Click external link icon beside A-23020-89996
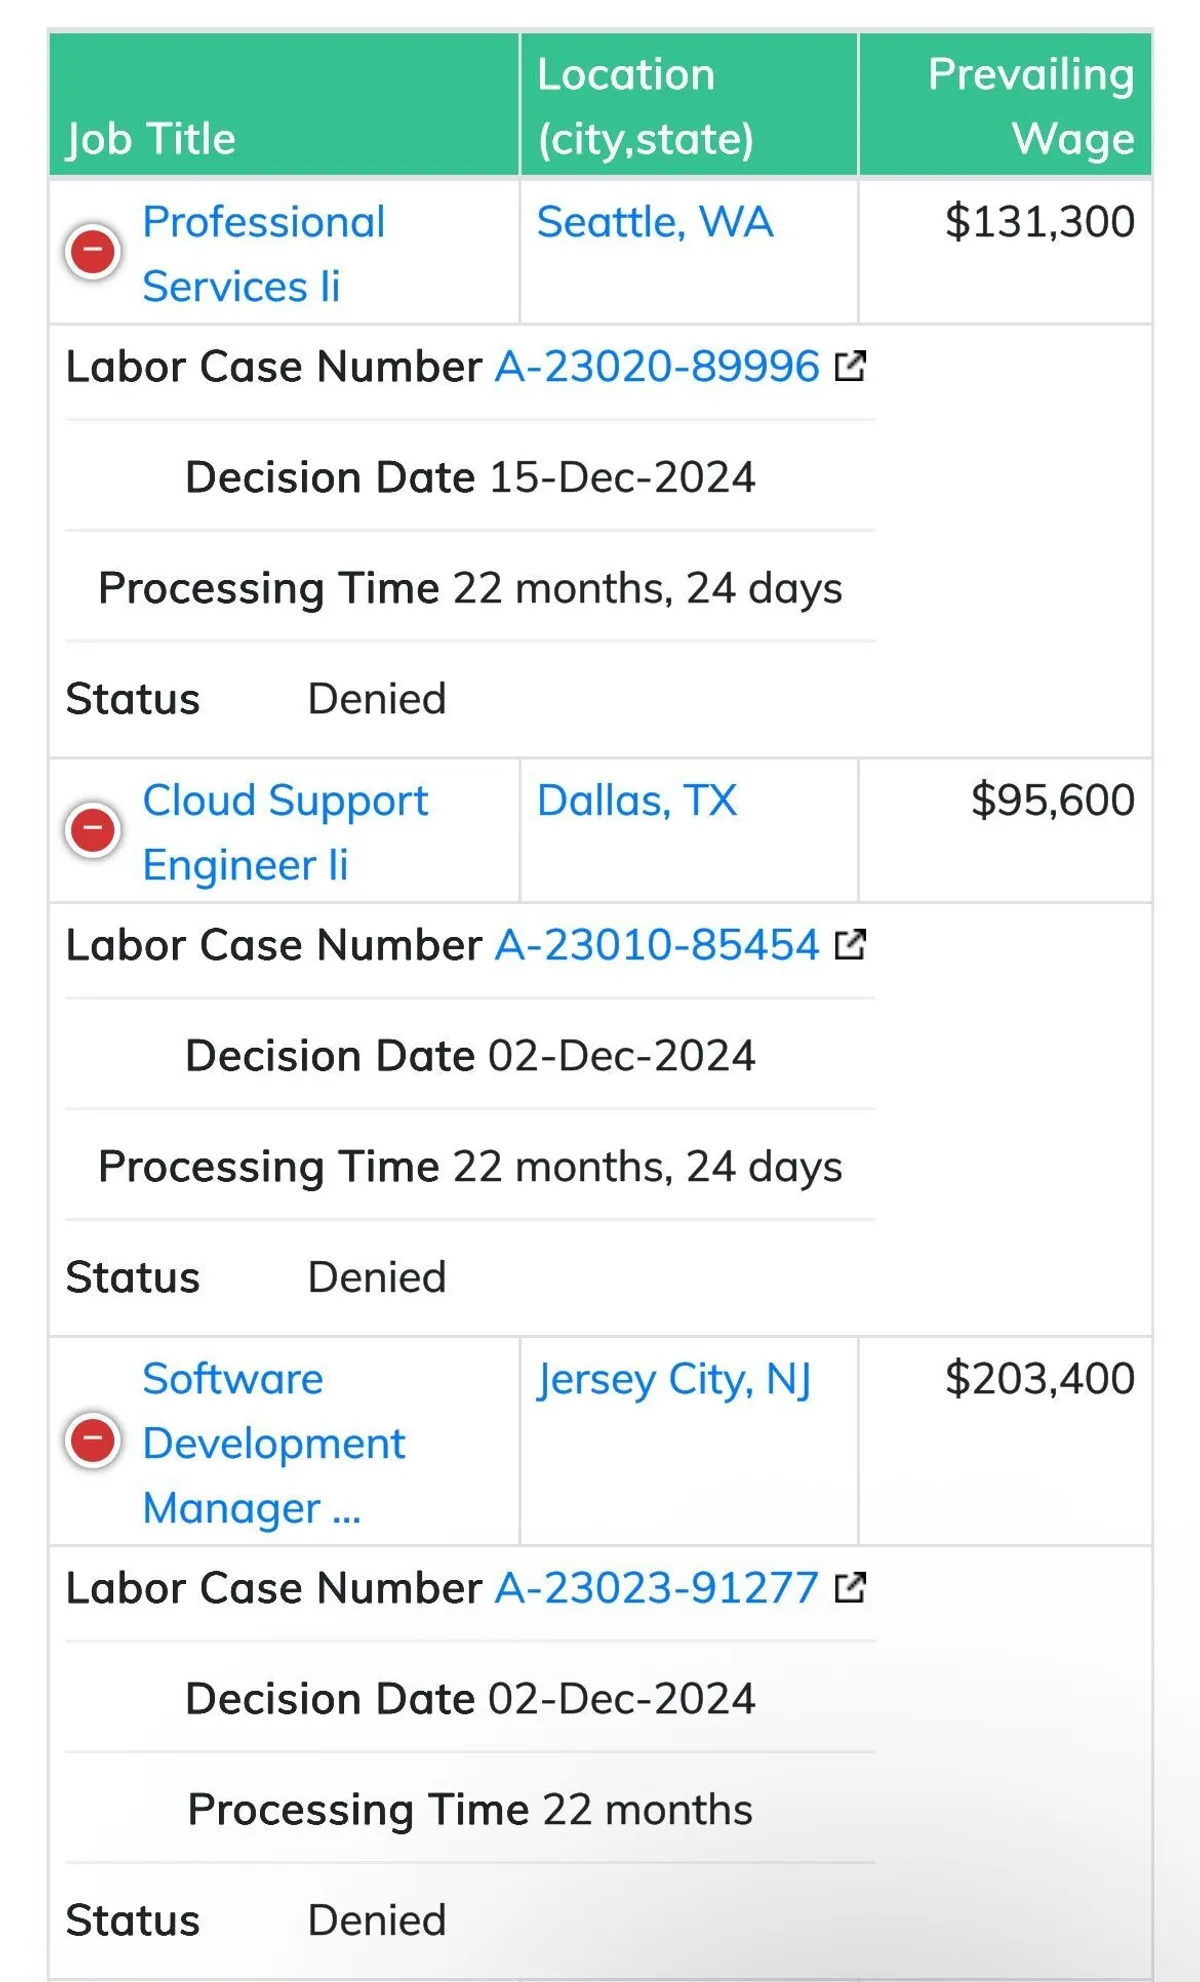1200x1982 pixels. click(x=850, y=367)
